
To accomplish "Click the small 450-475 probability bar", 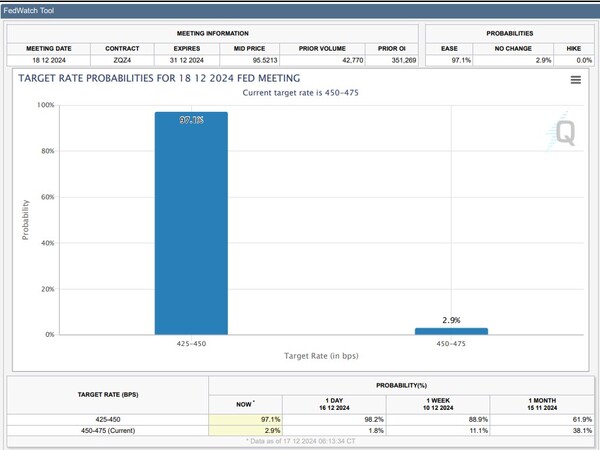I will (450, 331).
